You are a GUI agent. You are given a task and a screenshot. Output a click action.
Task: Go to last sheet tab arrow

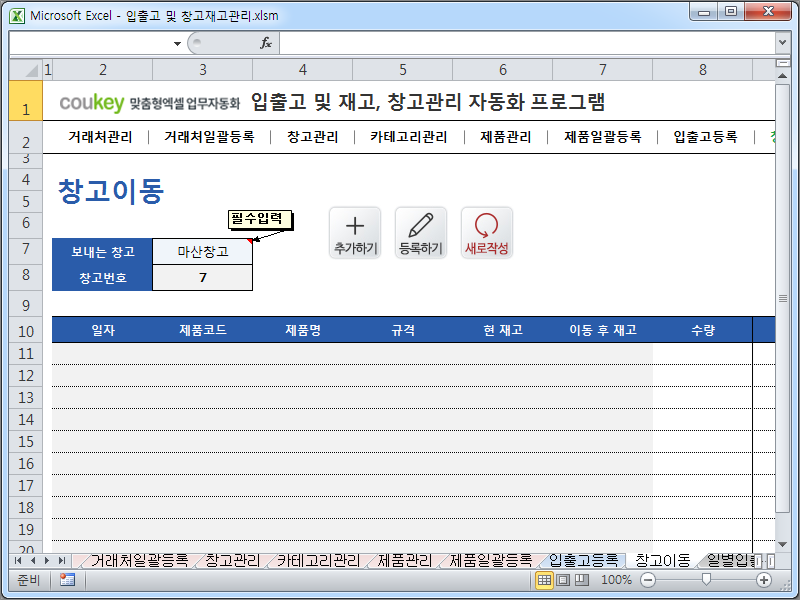(62, 561)
